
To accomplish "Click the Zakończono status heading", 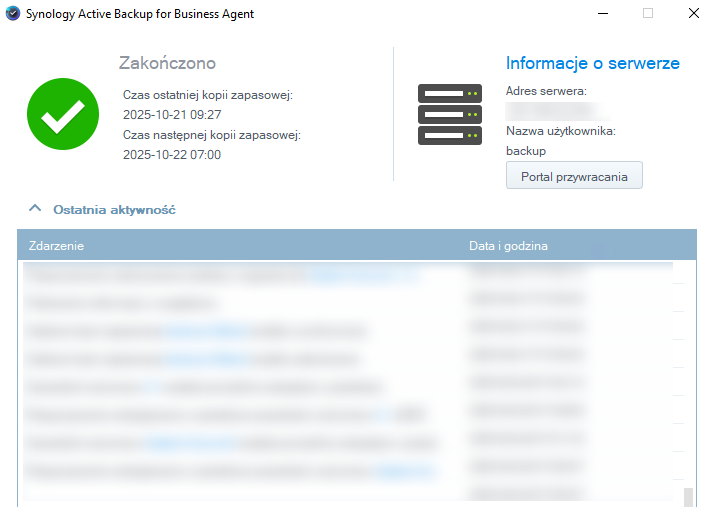I will [167, 64].
